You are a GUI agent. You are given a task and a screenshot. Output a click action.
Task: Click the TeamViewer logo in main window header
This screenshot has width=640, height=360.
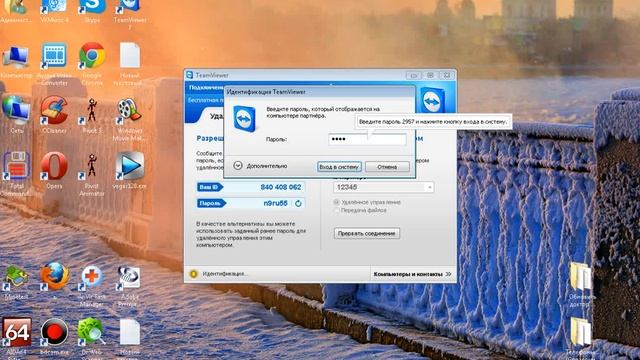pos(432,100)
